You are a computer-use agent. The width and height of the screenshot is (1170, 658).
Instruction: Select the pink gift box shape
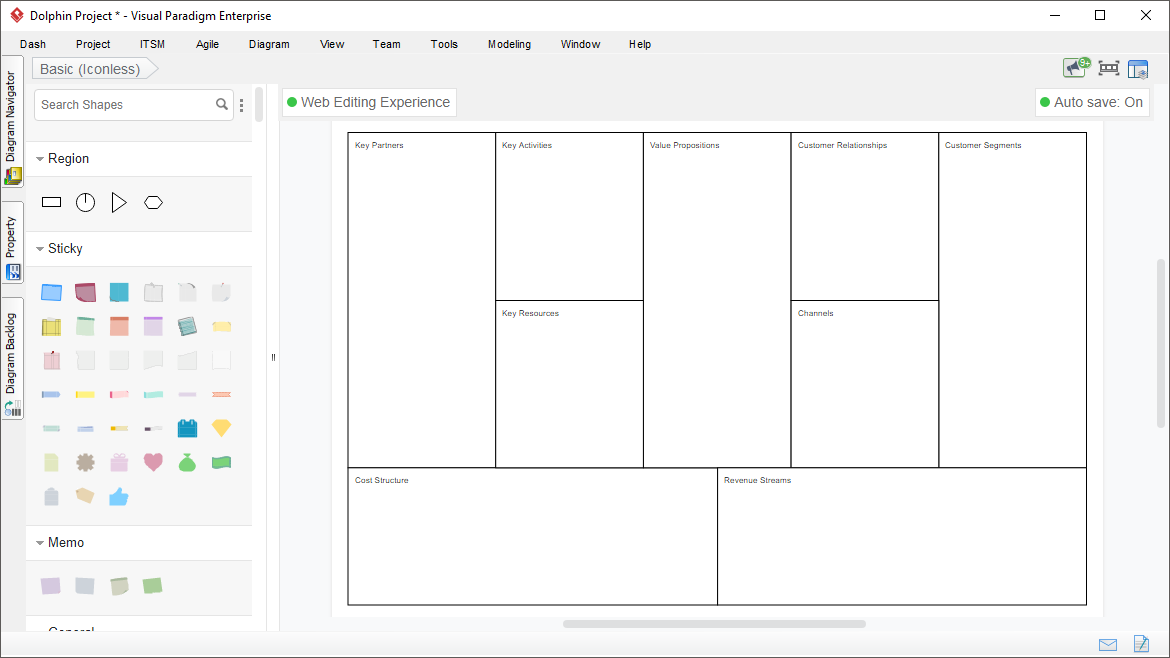(119, 463)
